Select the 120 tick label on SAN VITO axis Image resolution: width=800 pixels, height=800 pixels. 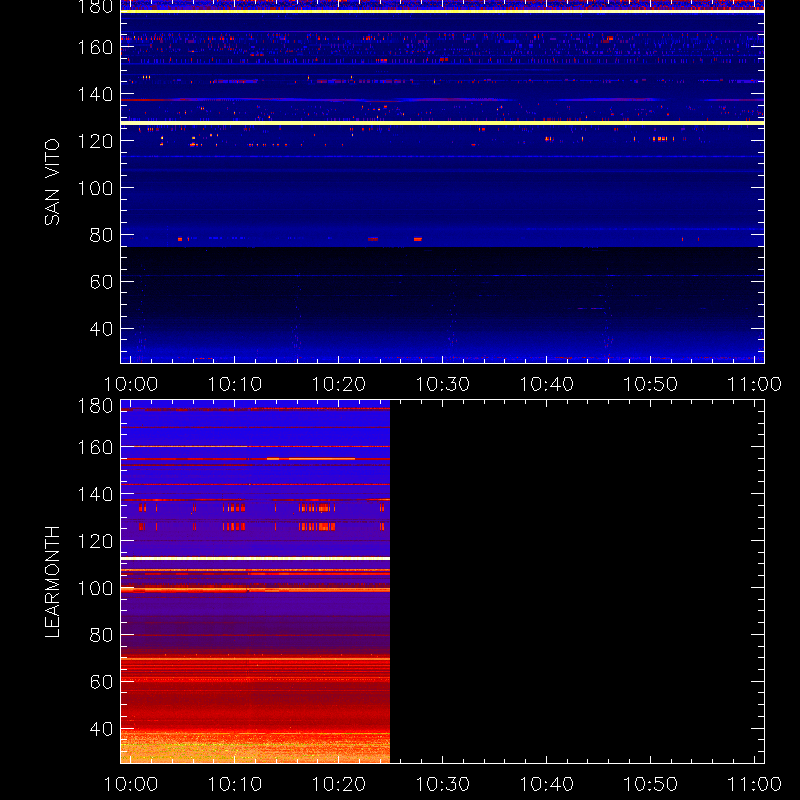coord(95,141)
